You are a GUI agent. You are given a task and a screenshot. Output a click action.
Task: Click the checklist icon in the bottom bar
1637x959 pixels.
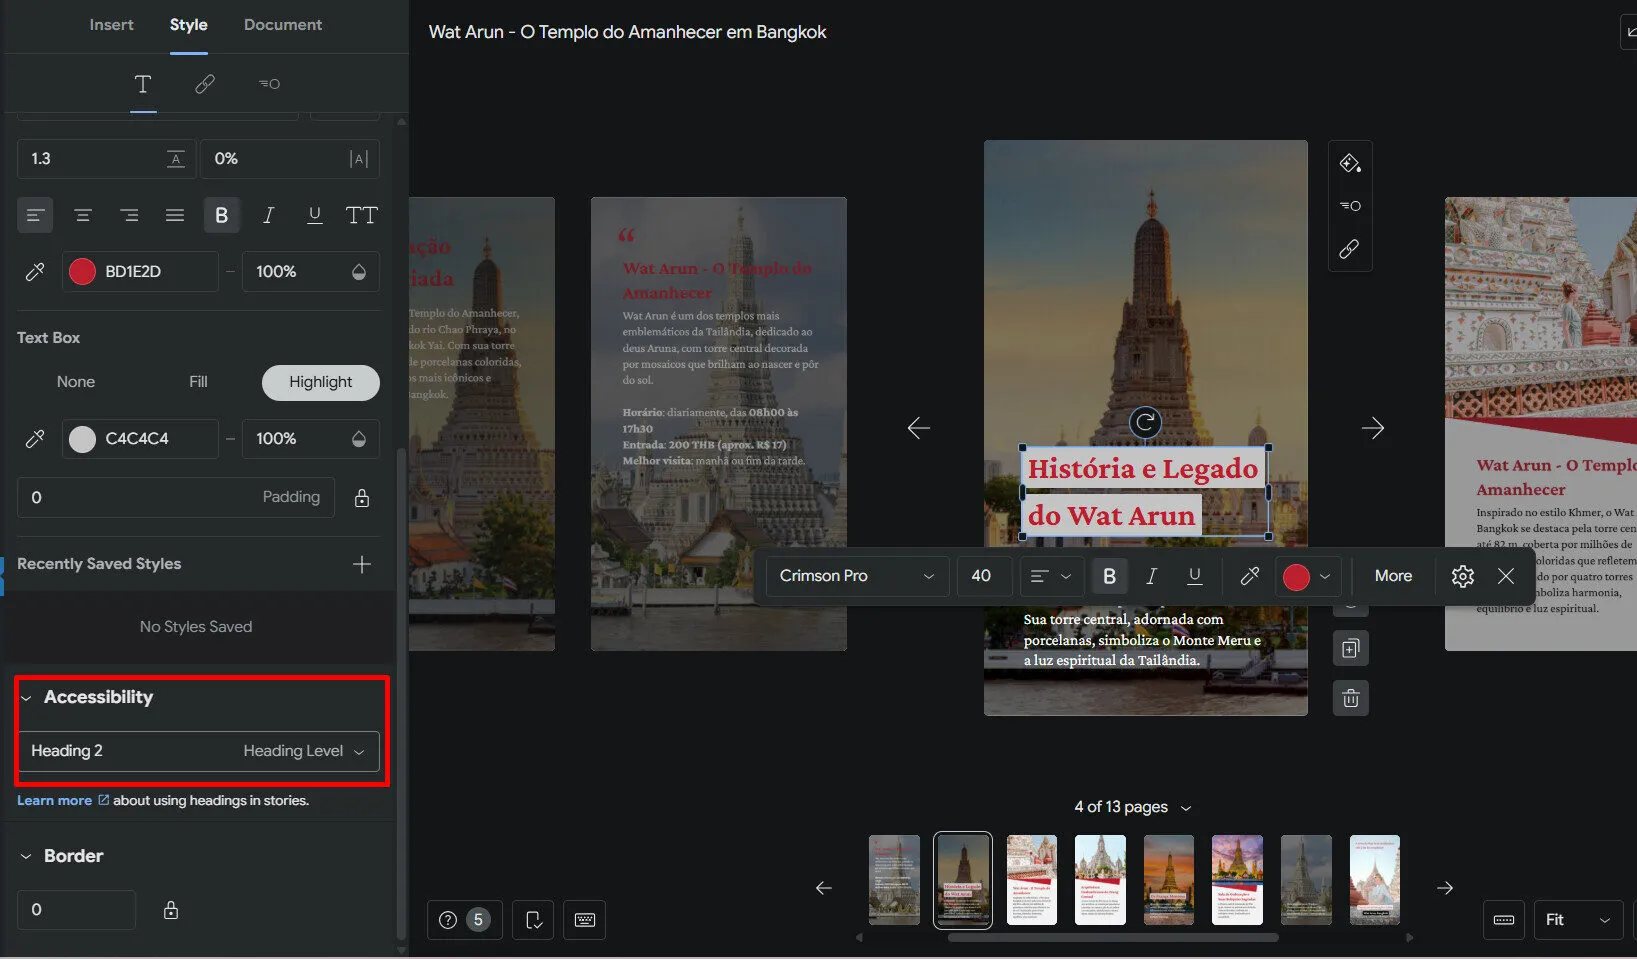pos(534,920)
